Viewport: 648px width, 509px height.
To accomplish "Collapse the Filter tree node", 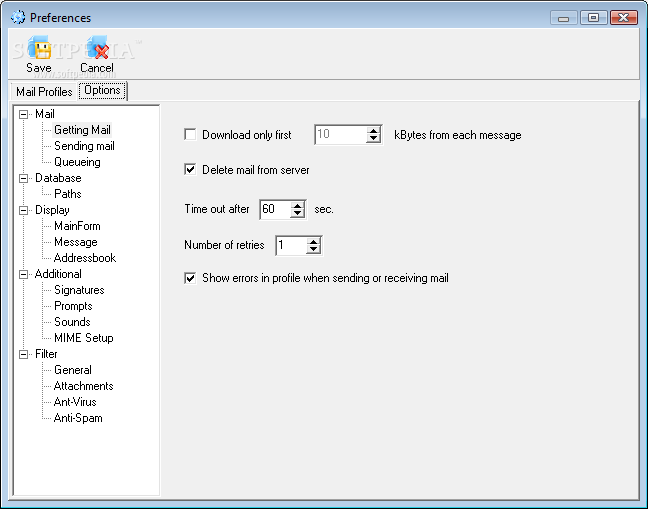I will 24,354.
